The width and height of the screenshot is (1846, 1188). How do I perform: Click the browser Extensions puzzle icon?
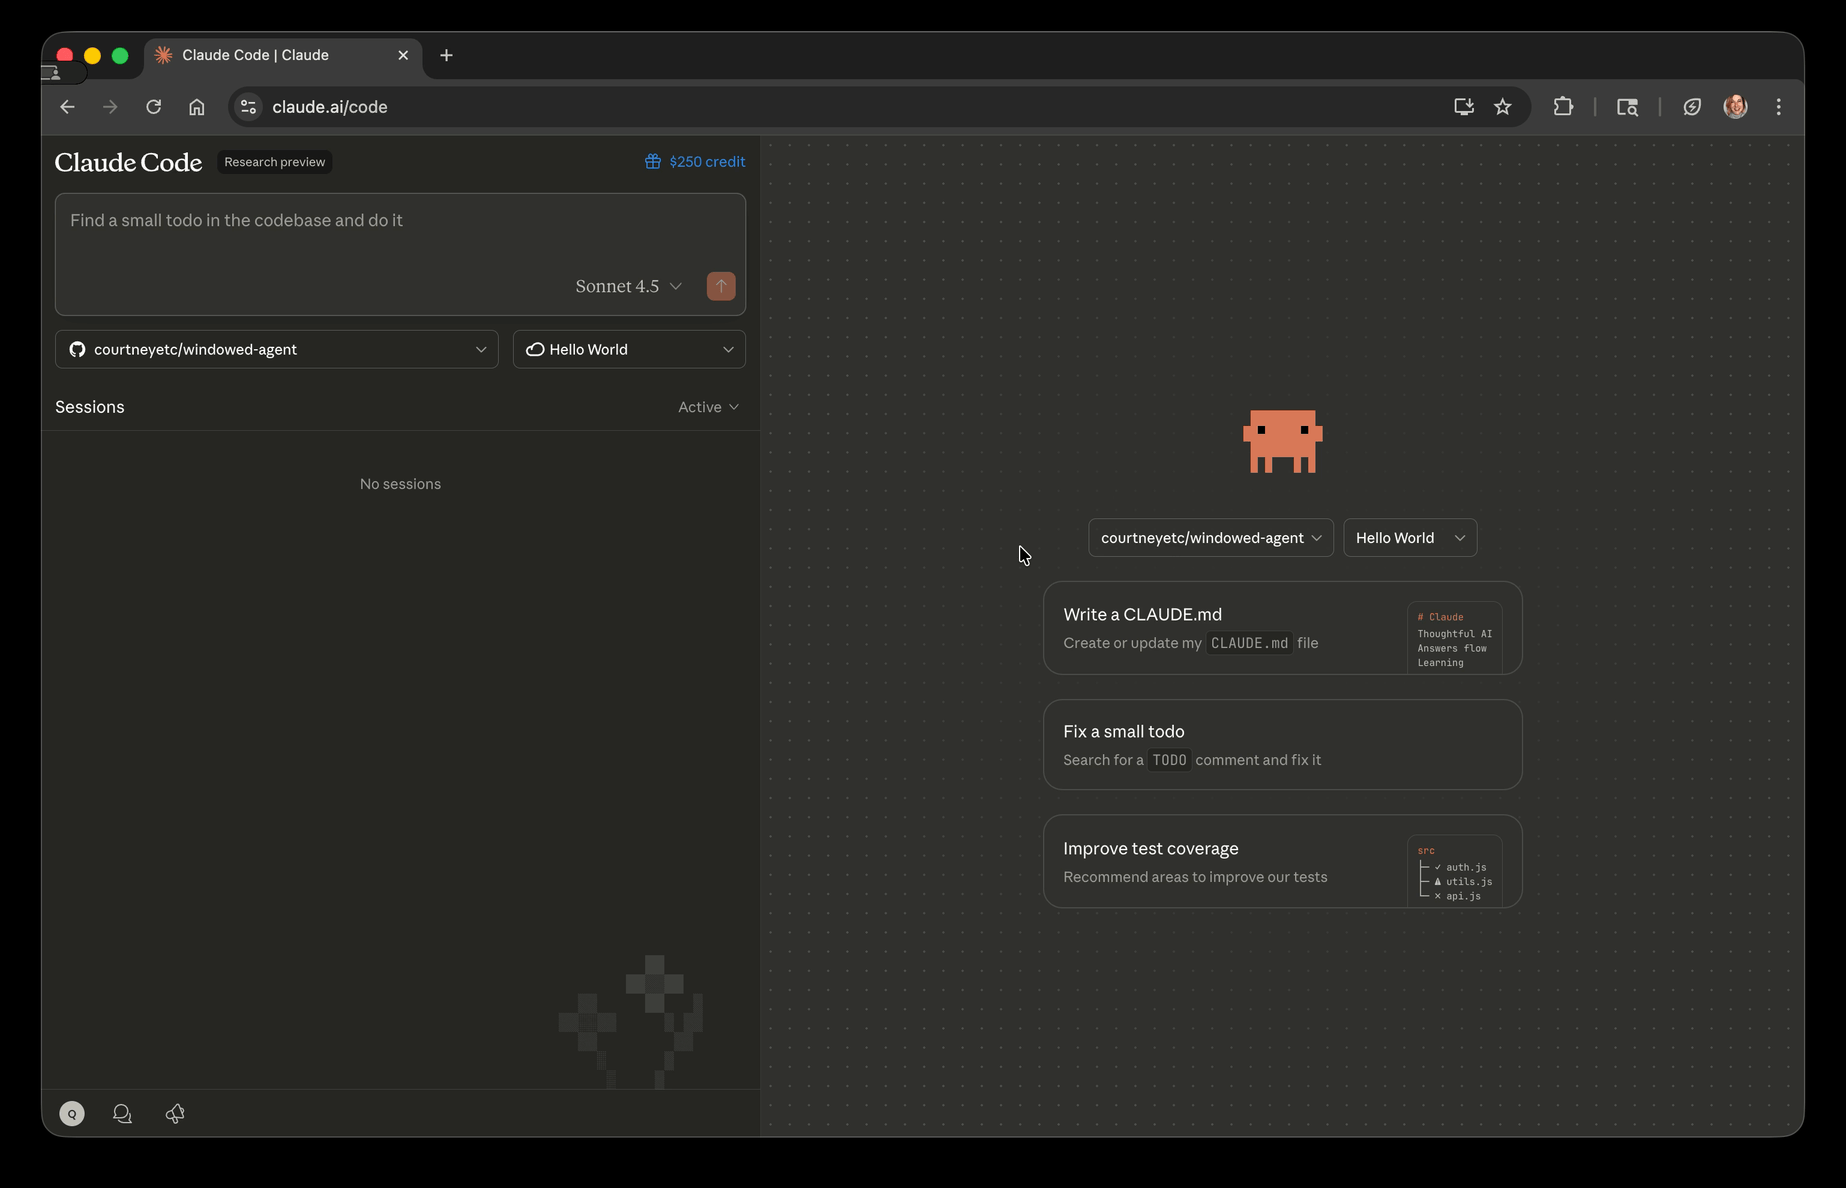(x=1563, y=107)
